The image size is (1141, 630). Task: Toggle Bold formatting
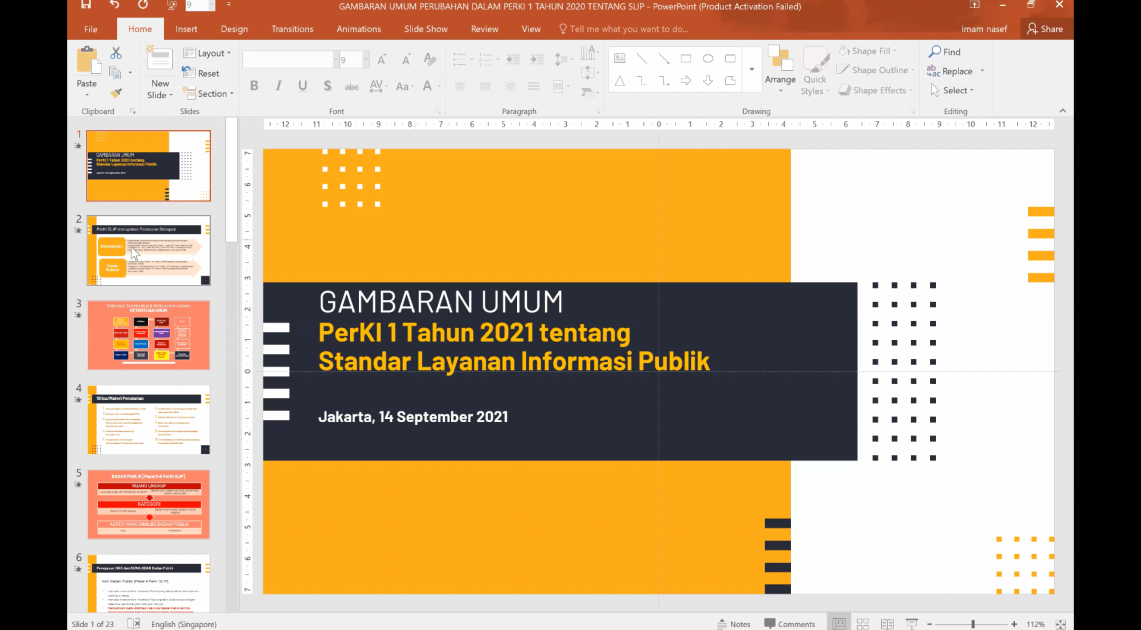254,87
